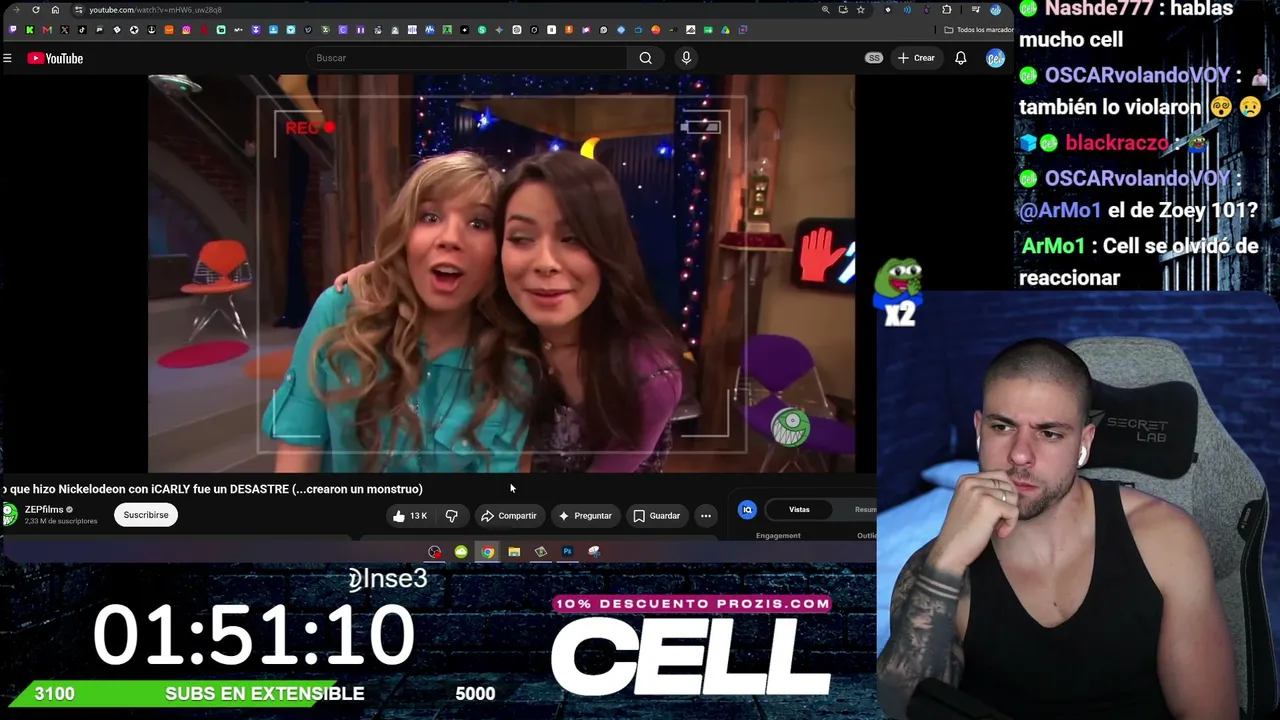
Task: Select the Vistas tab
Action: click(x=799, y=510)
